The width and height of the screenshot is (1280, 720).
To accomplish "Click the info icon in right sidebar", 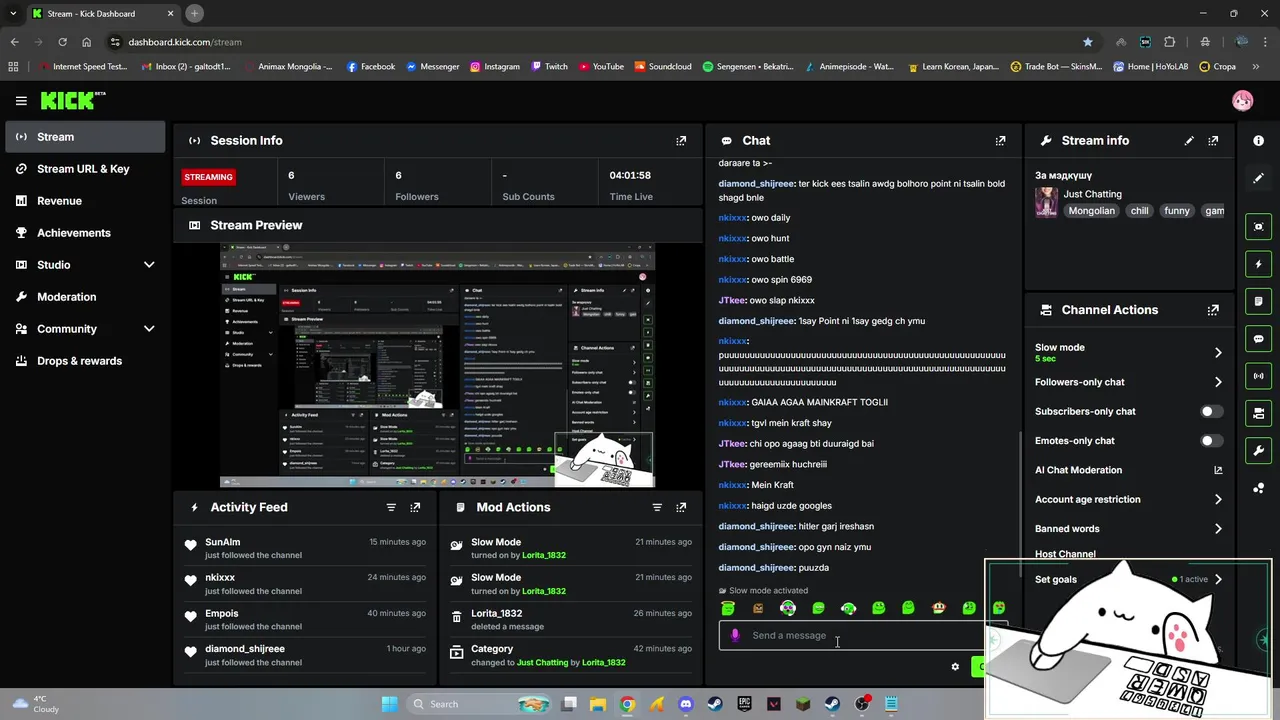I will click(1258, 141).
